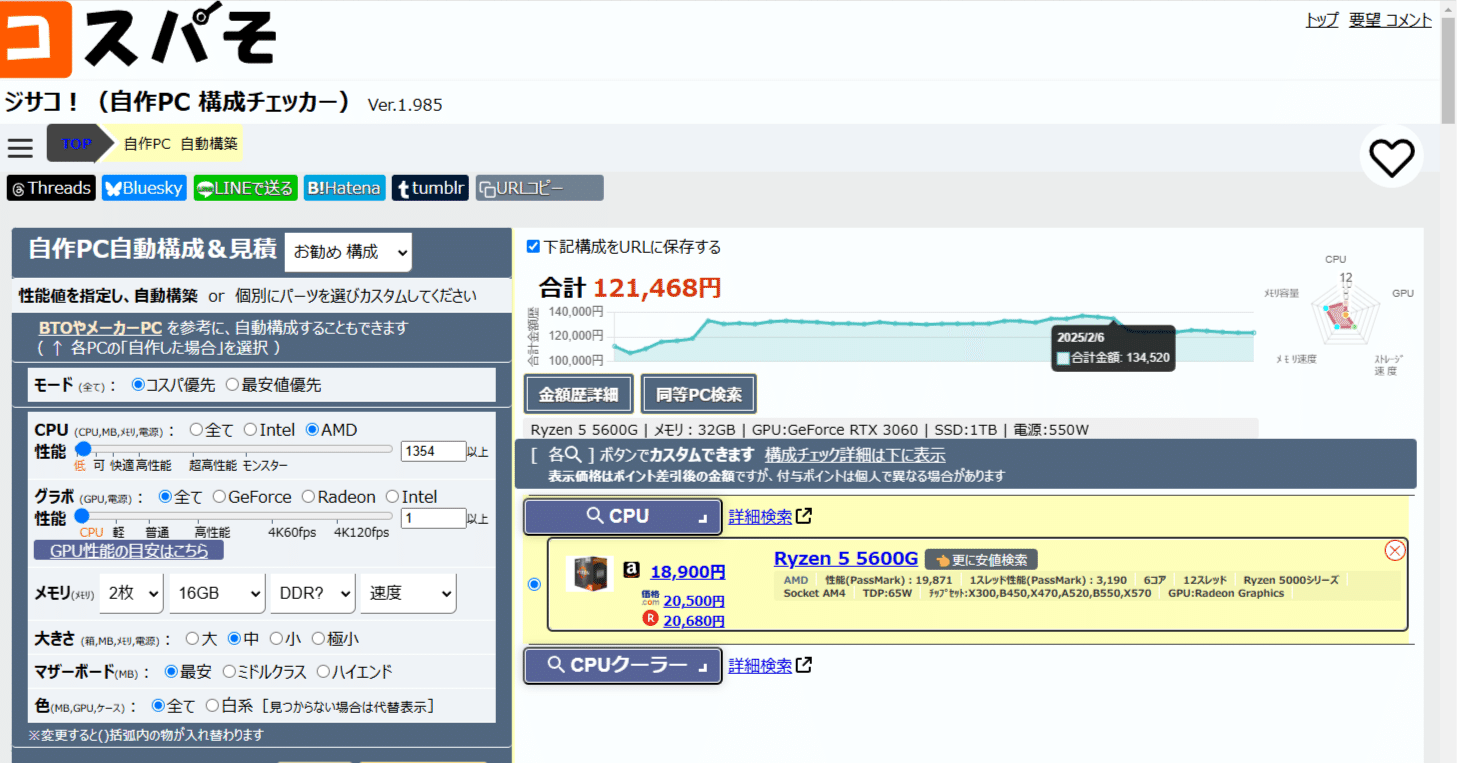
Task: Open the Ryzen 5 5600G product link
Action: click(x=845, y=558)
